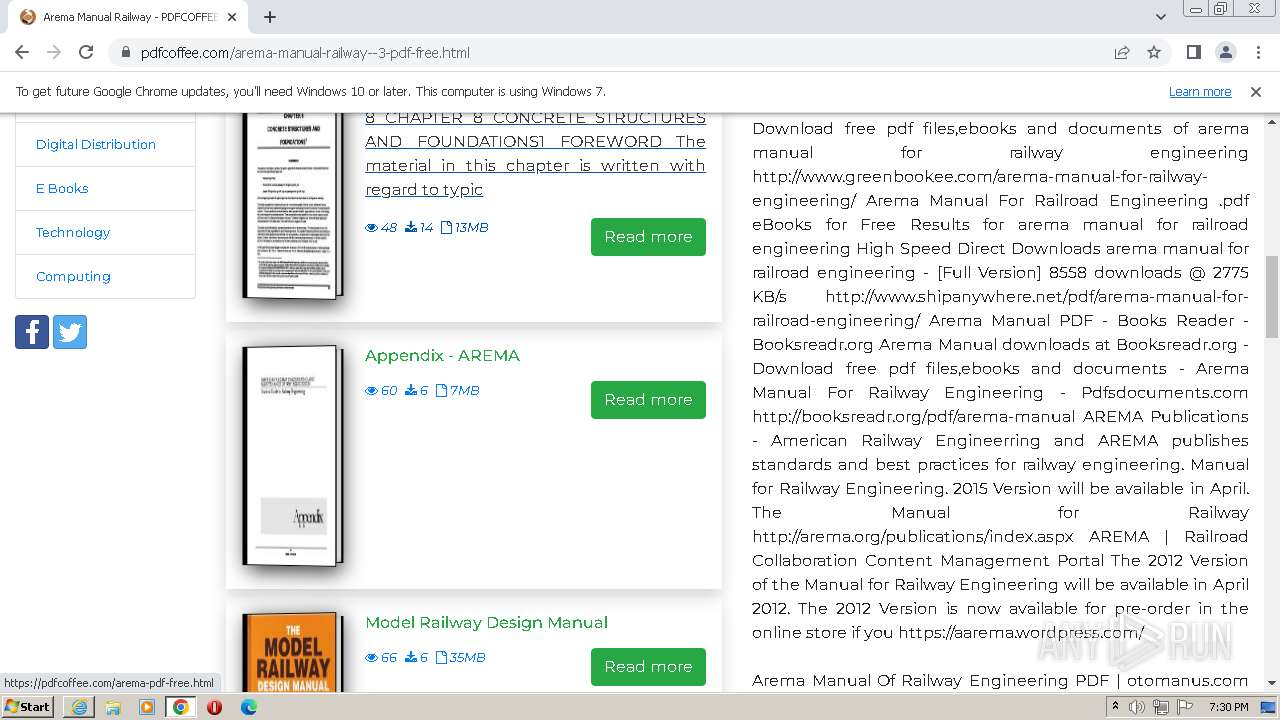Image resolution: width=1280 pixels, height=720 pixels.
Task: Share on Twitter icon
Action: coord(70,332)
